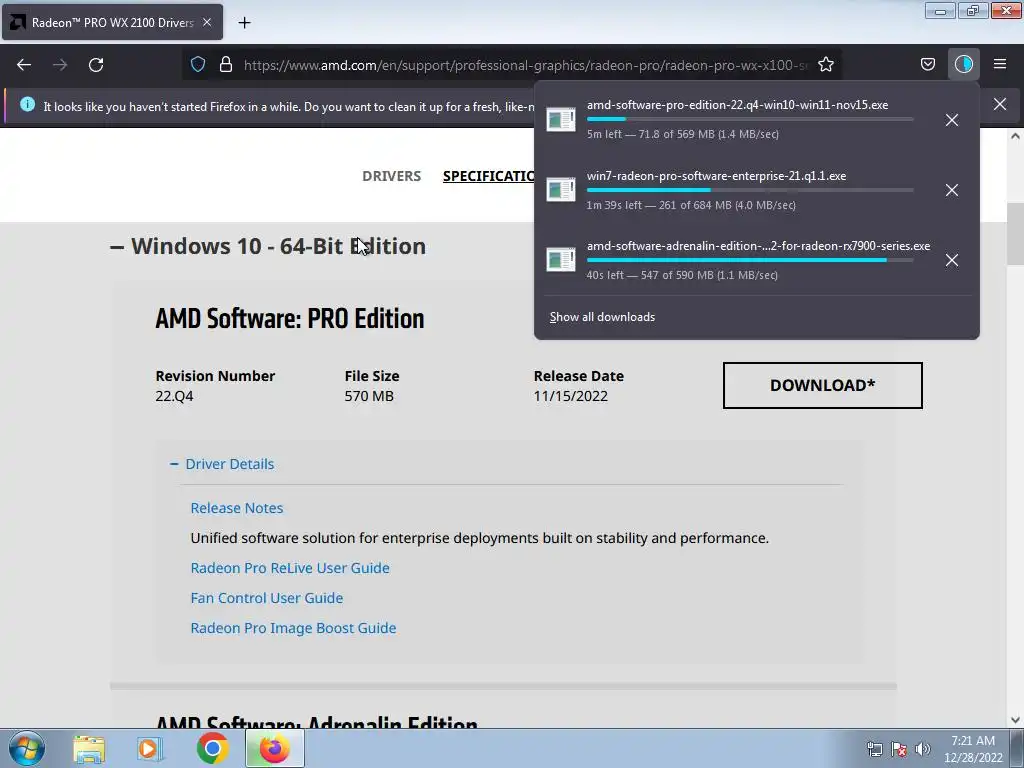Viewport: 1024px width, 768px height.
Task: Click the scrollbar up arrow
Action: tap(1015, 136)
